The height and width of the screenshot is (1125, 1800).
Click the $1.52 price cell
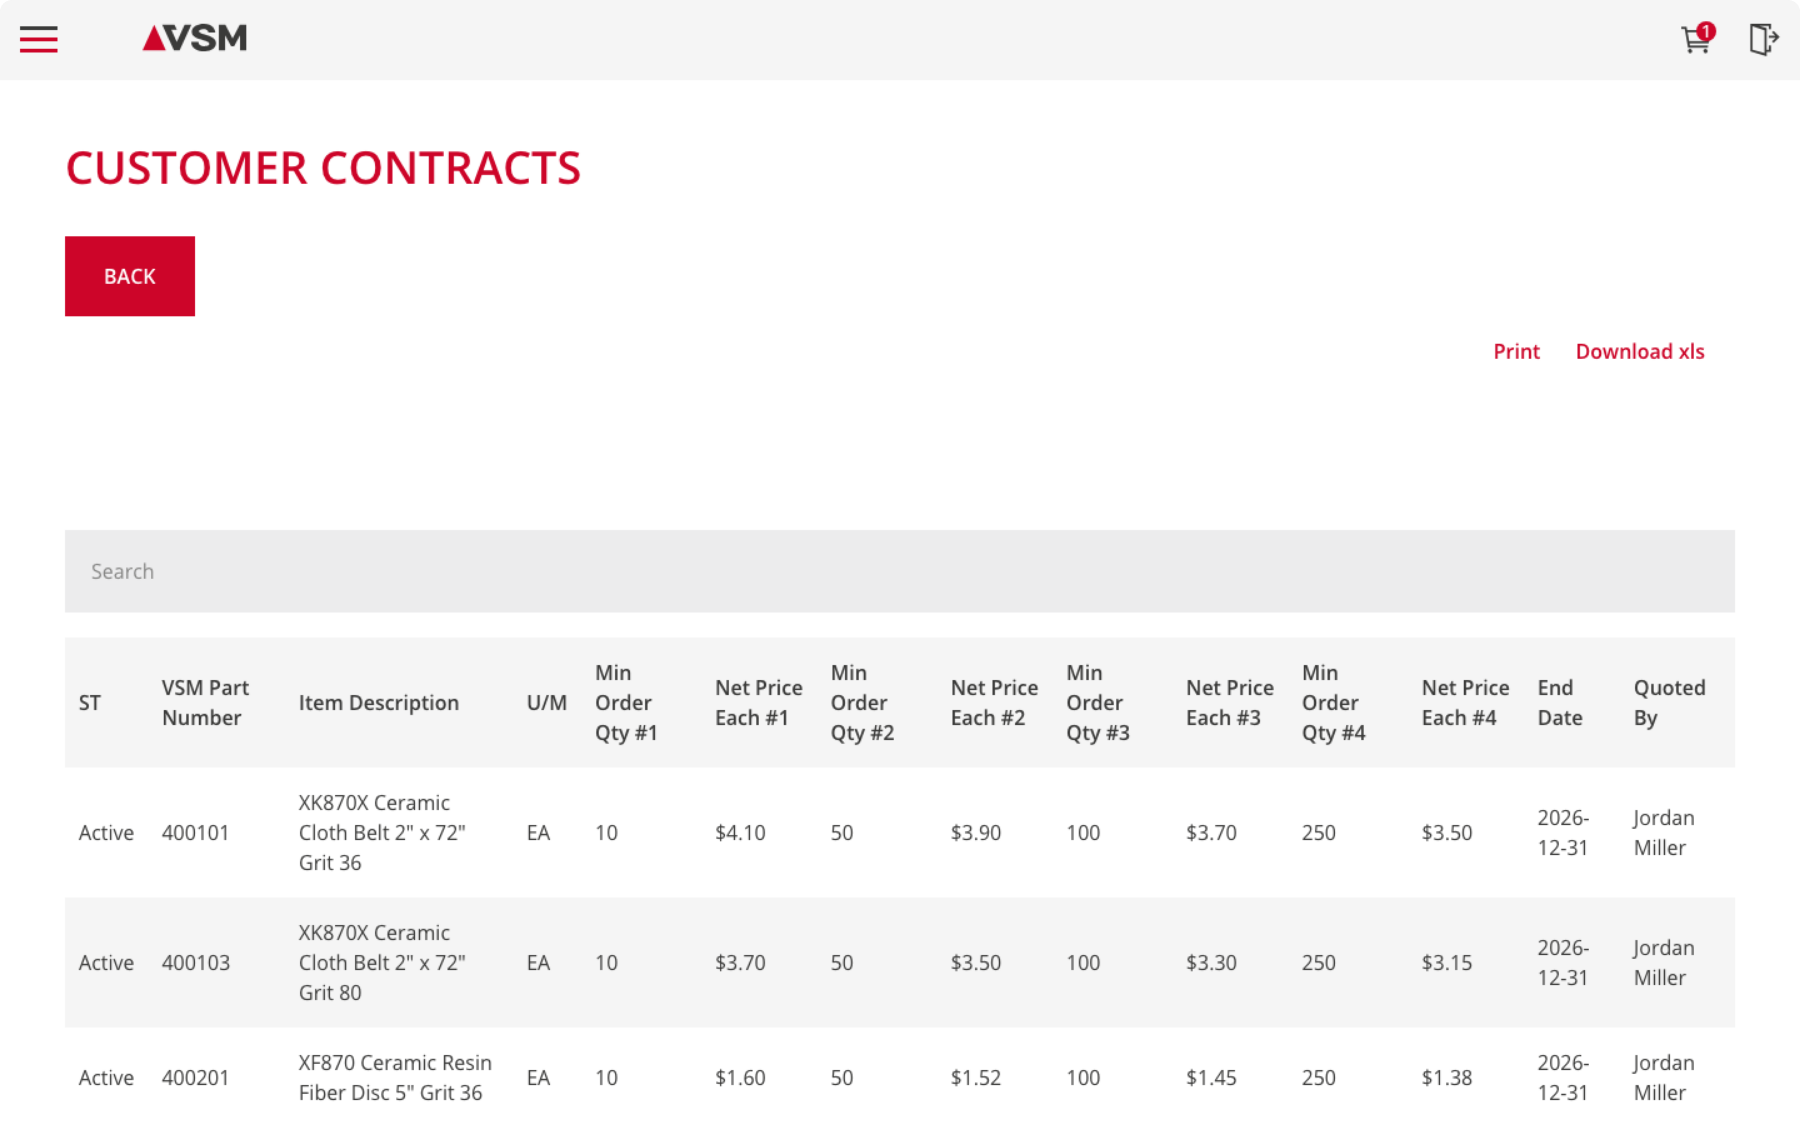coord(976,1078)
